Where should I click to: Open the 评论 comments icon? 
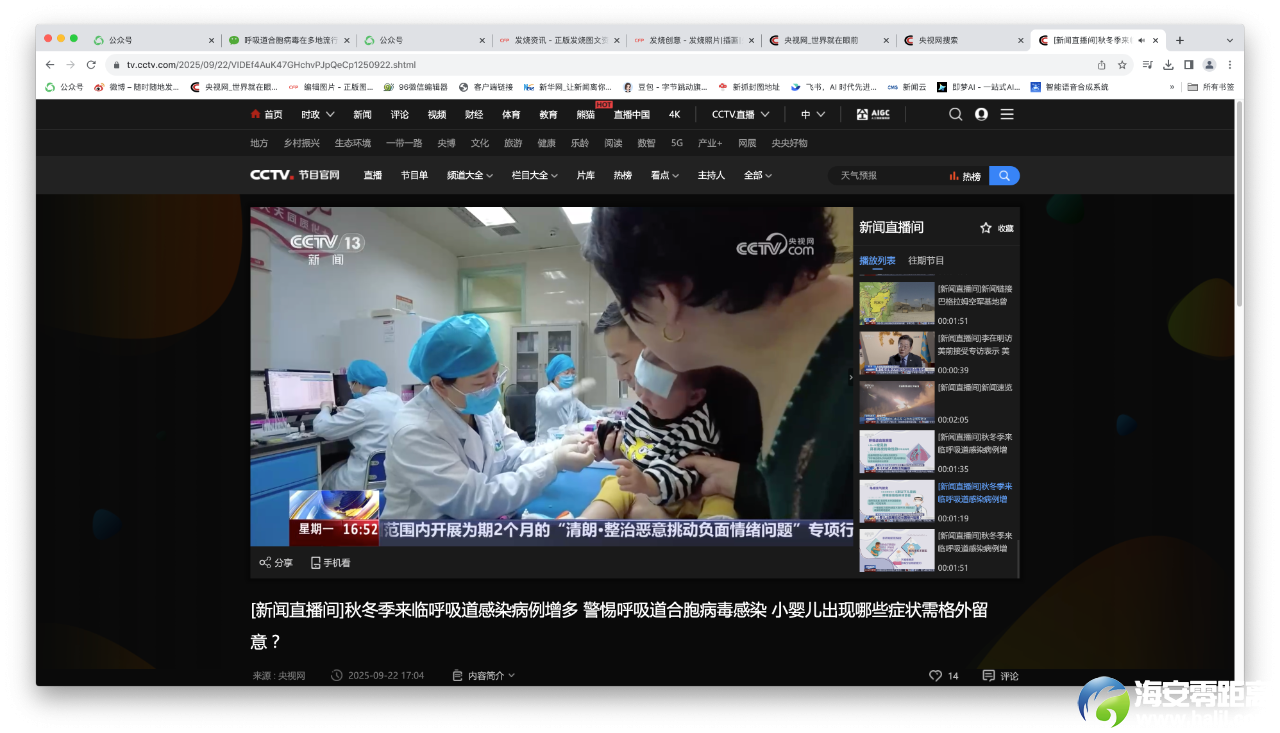pyautogui.click(x=988, y=676)
